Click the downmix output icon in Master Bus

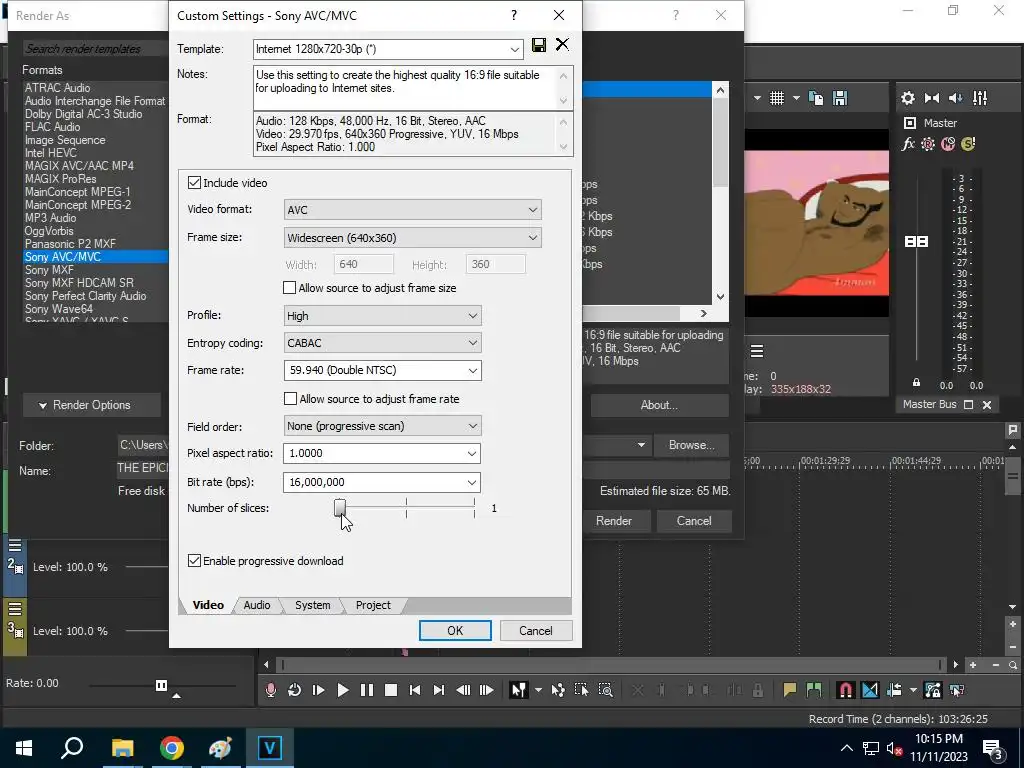pyautogui.click(x=932, y=98)
